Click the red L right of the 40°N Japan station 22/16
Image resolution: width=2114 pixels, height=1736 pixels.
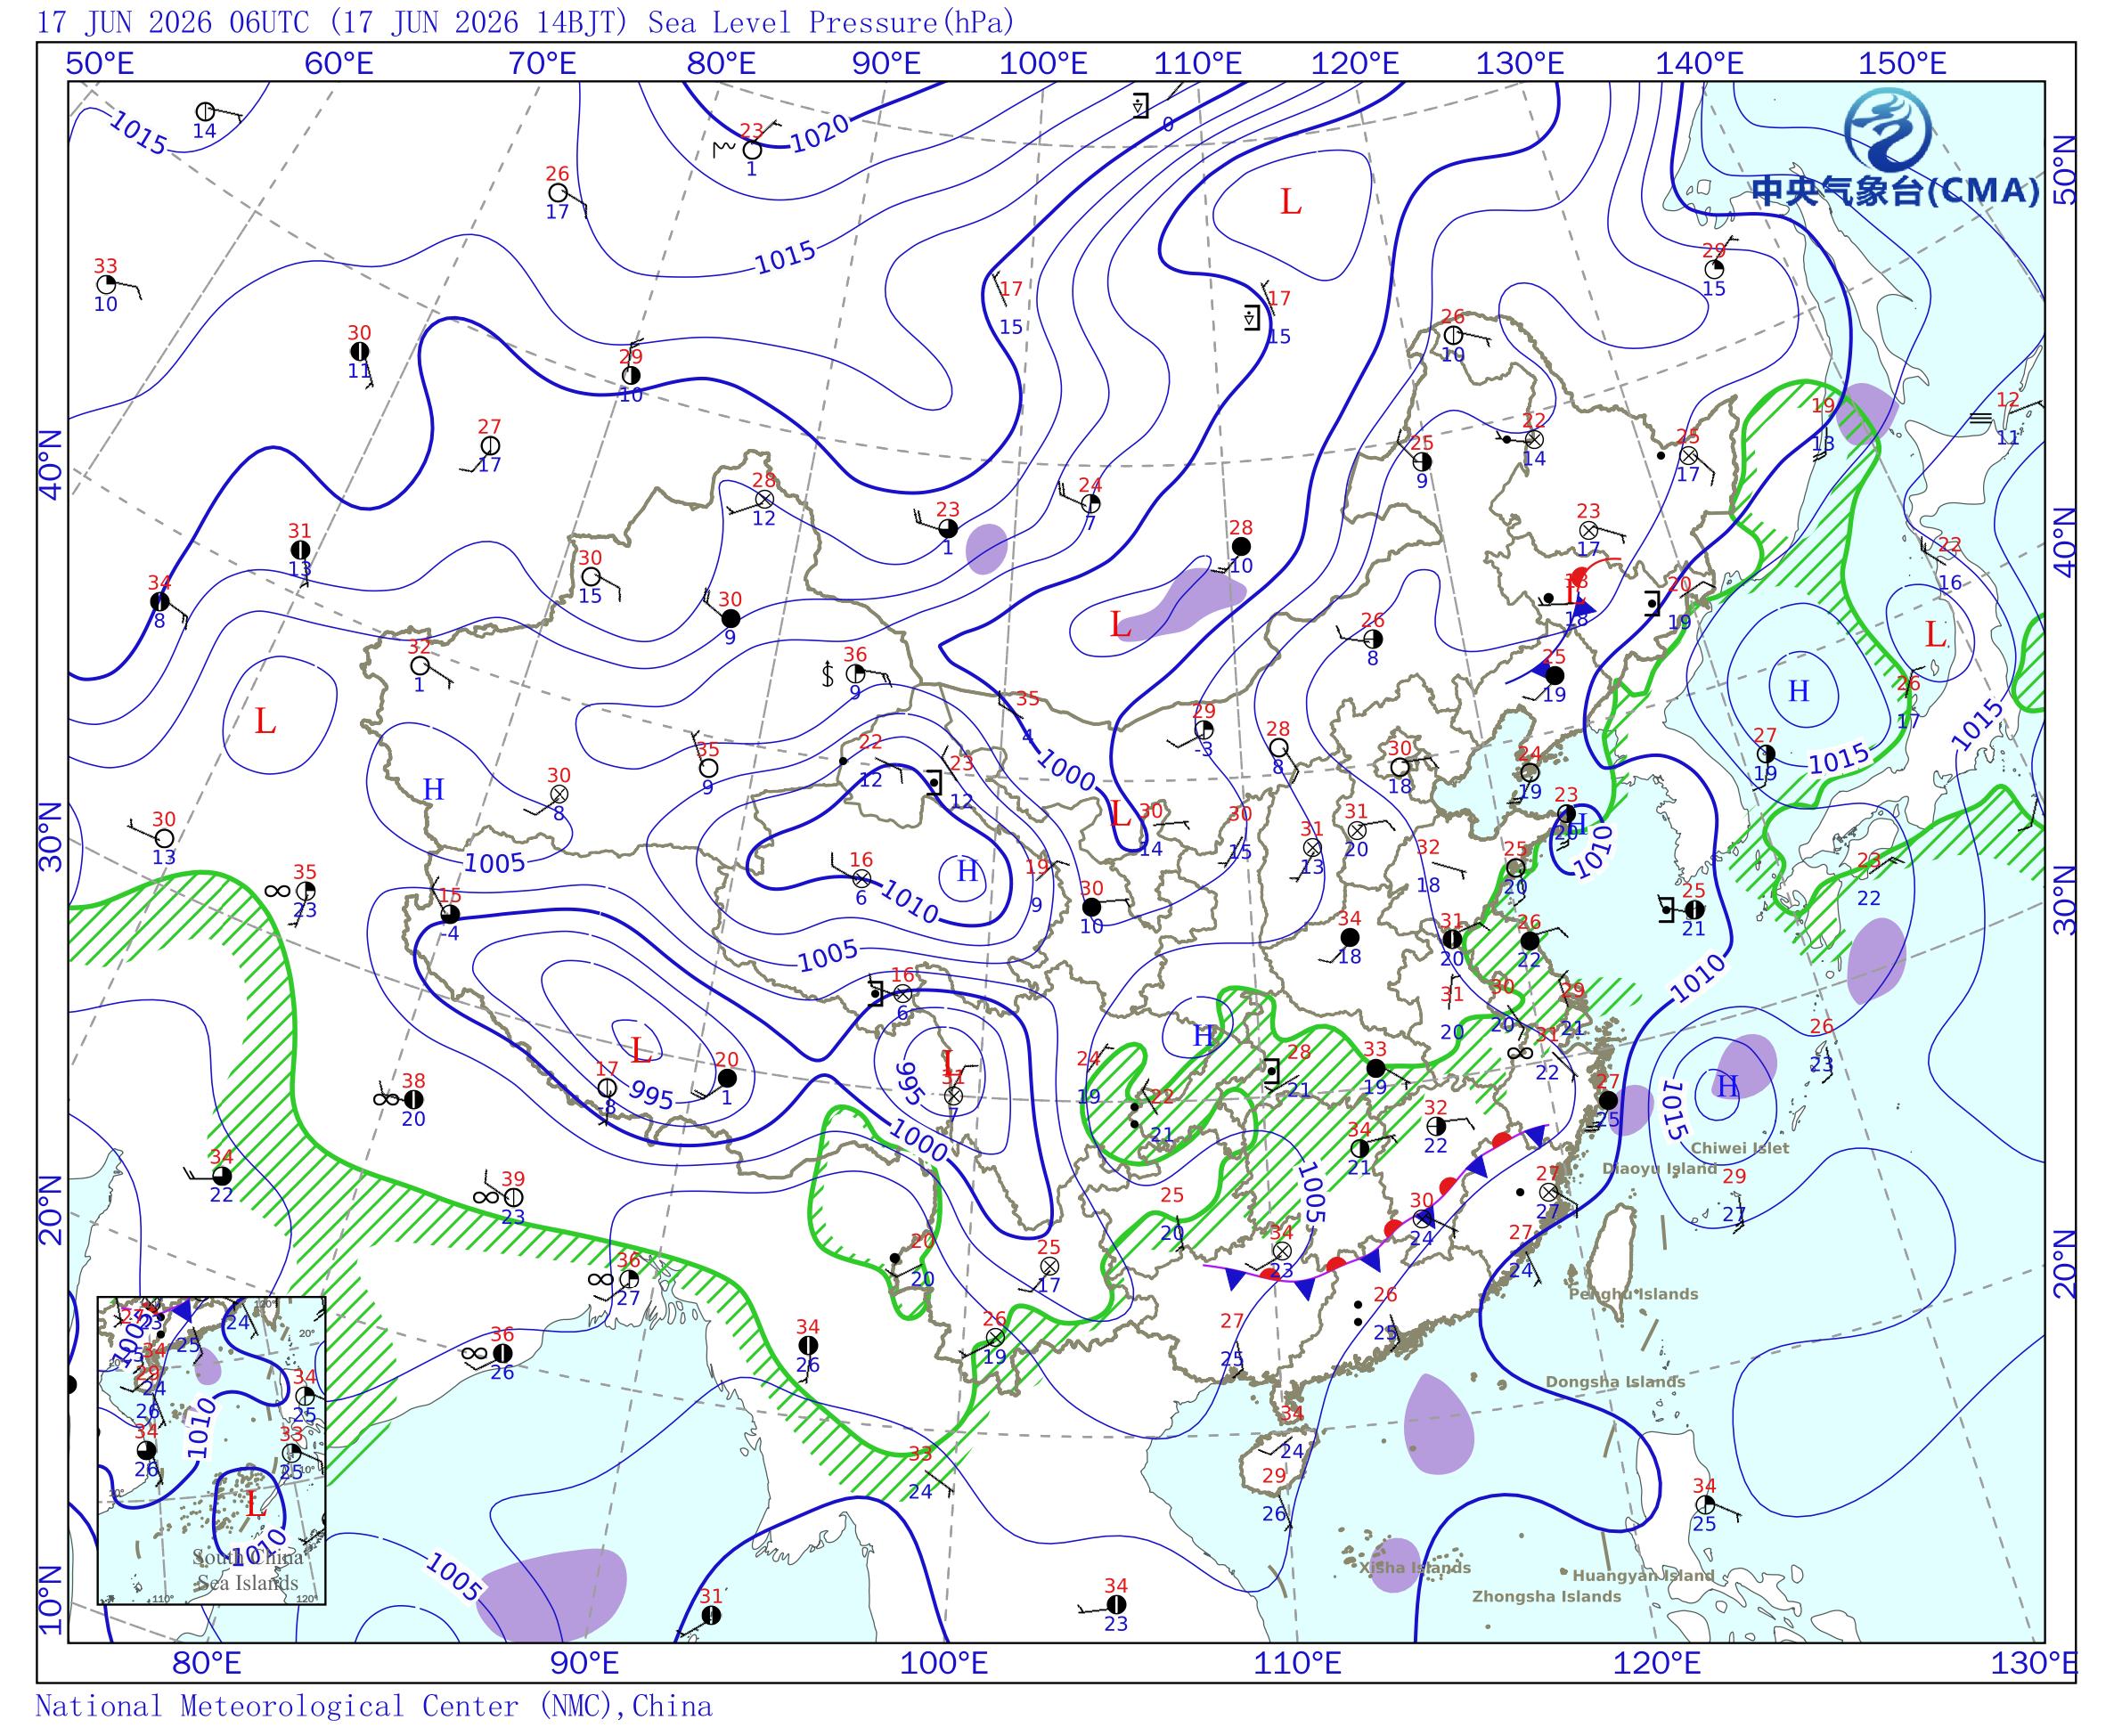(1936, 635)
